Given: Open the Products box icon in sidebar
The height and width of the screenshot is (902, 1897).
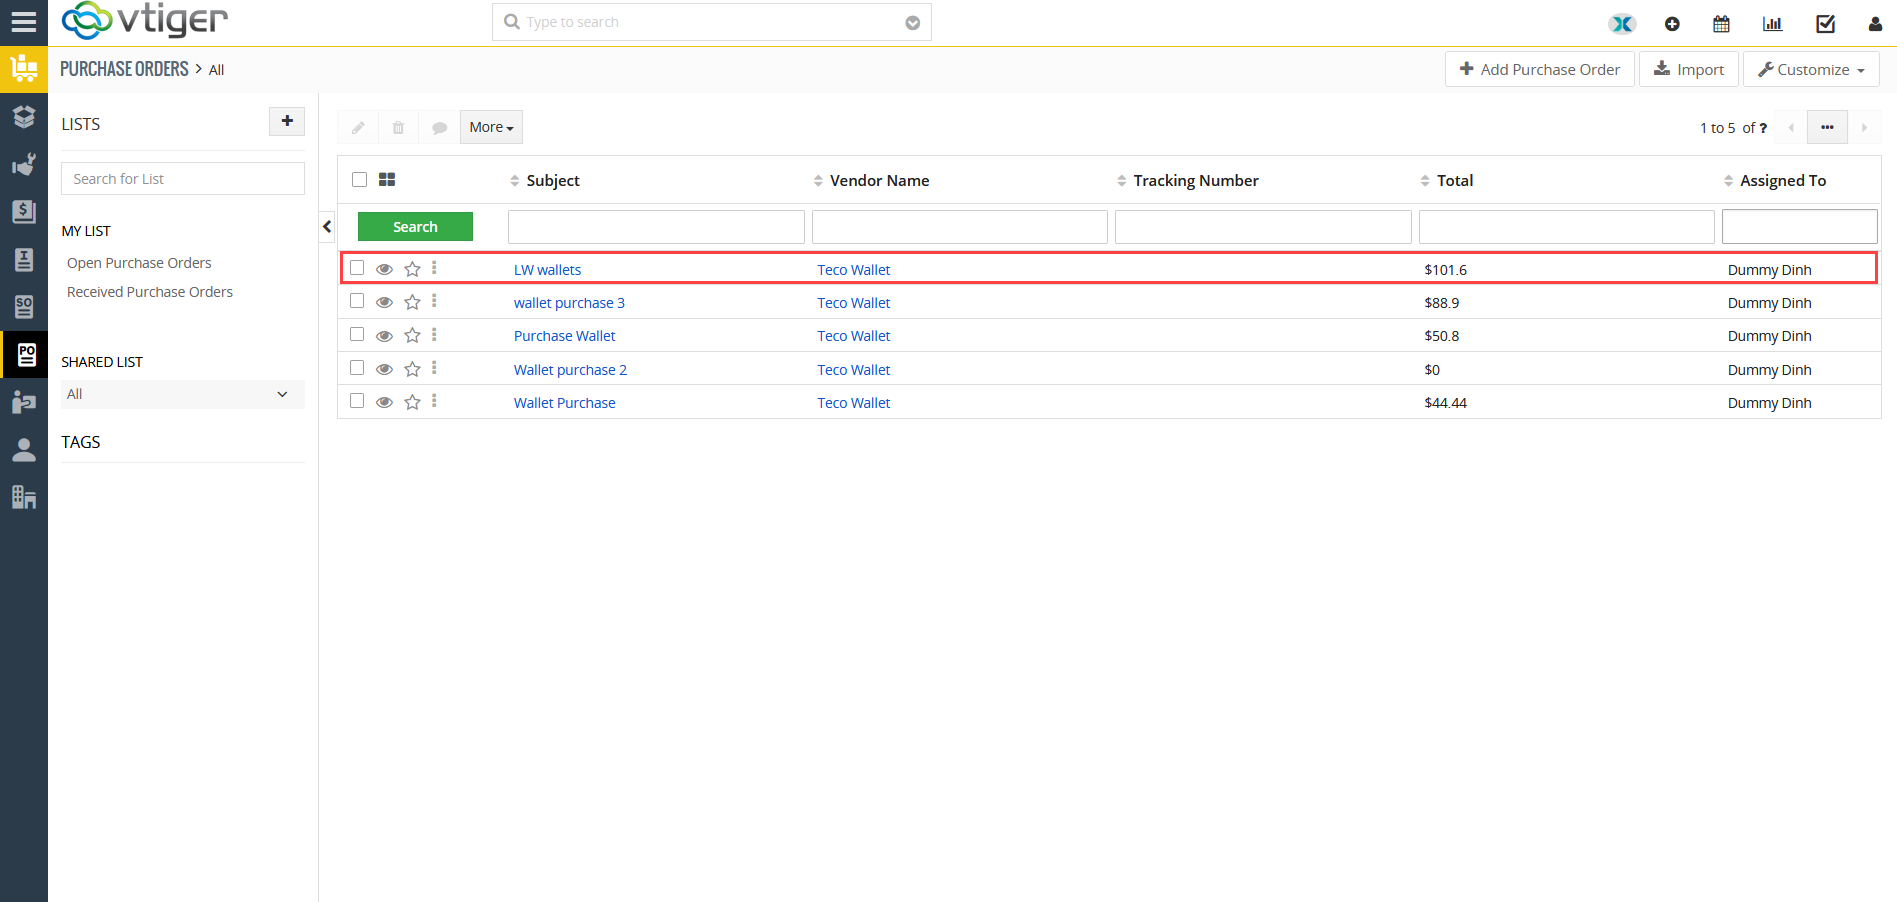Looking at the screenshot, I should pyautogui.click(x=24, y=116).
